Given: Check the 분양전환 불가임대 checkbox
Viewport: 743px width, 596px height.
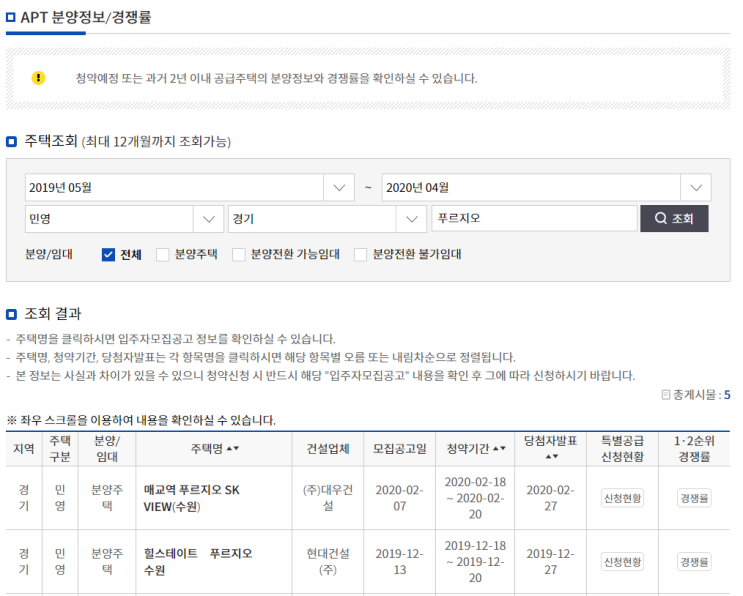Looking at the screenshot, I should [361, 255].
